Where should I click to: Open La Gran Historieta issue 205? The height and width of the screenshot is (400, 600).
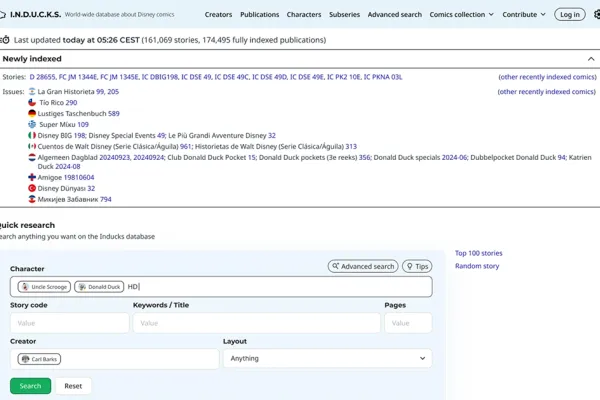113,91
